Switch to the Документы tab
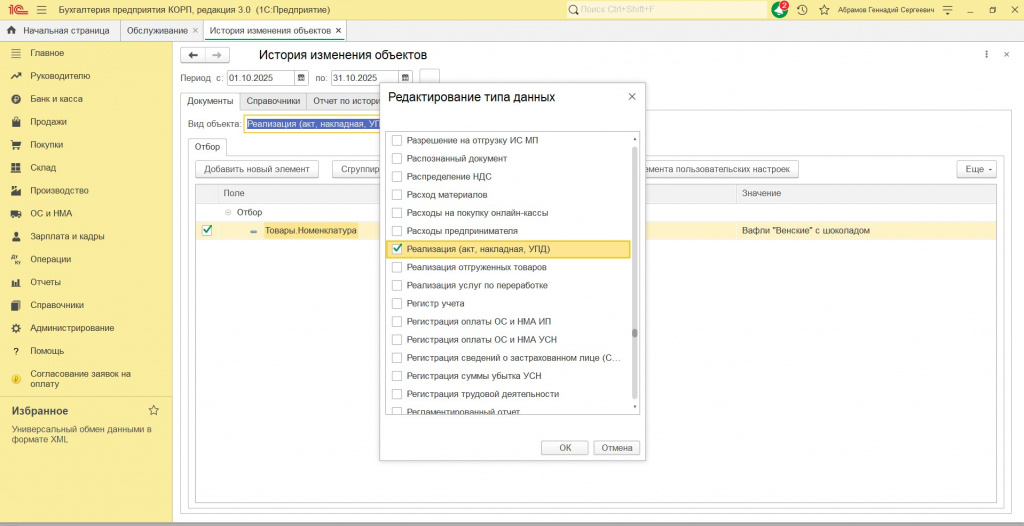The image size is (1024, 526). [x=210, y=101]
